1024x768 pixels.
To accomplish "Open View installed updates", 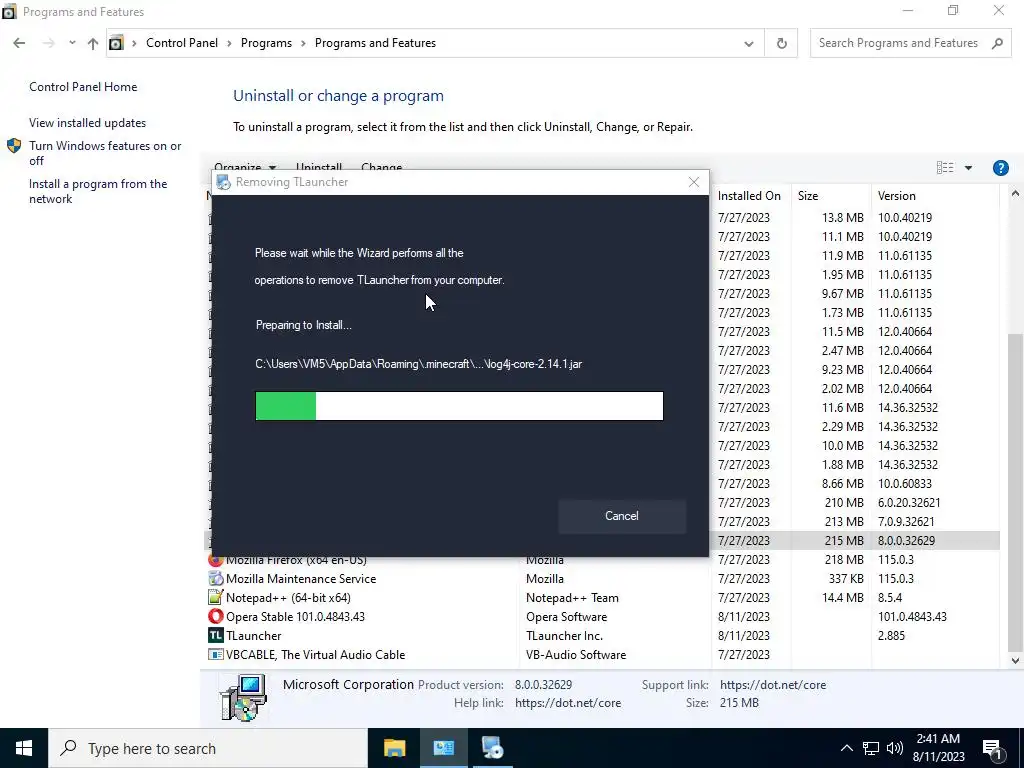I will [88, 123].
